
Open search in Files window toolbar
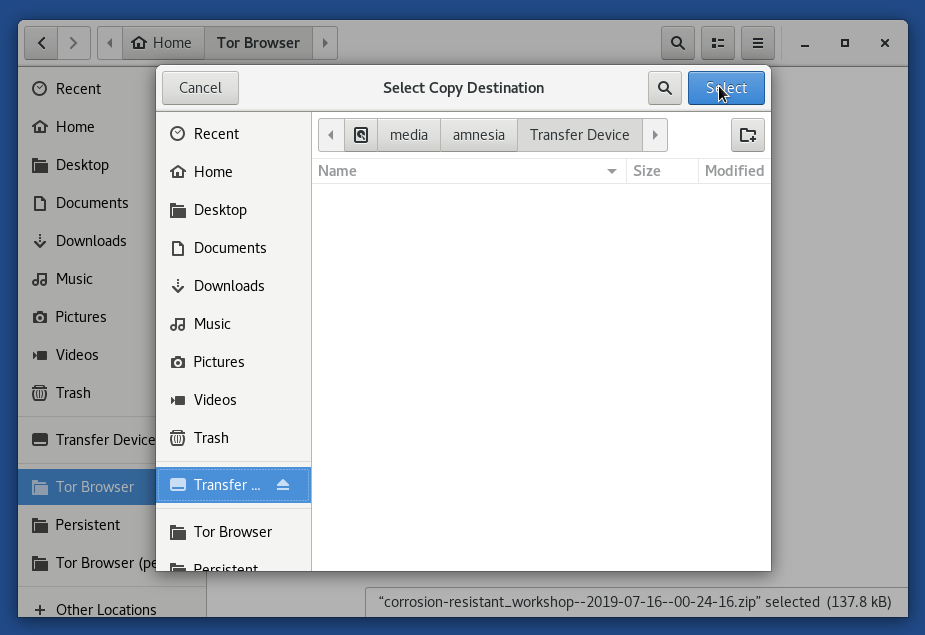pos(678,43)
